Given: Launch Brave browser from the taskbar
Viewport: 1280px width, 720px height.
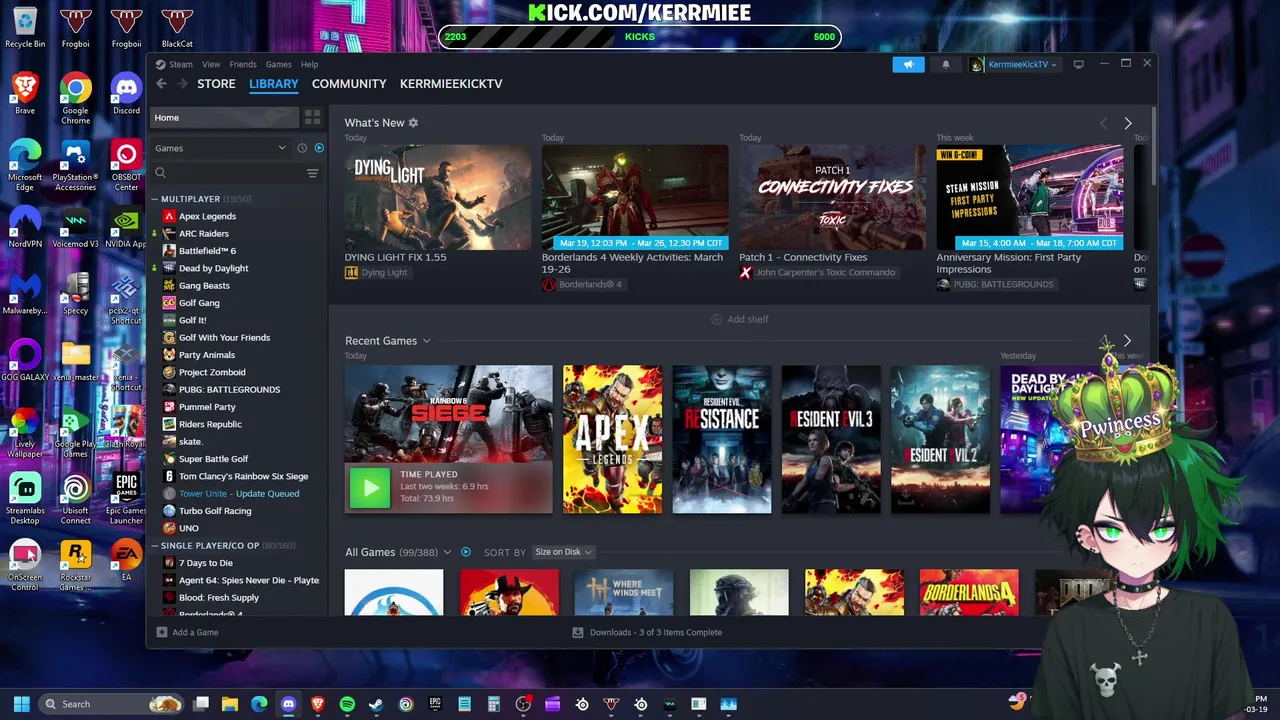Looking at the screenshot, I should click(318, 704).
